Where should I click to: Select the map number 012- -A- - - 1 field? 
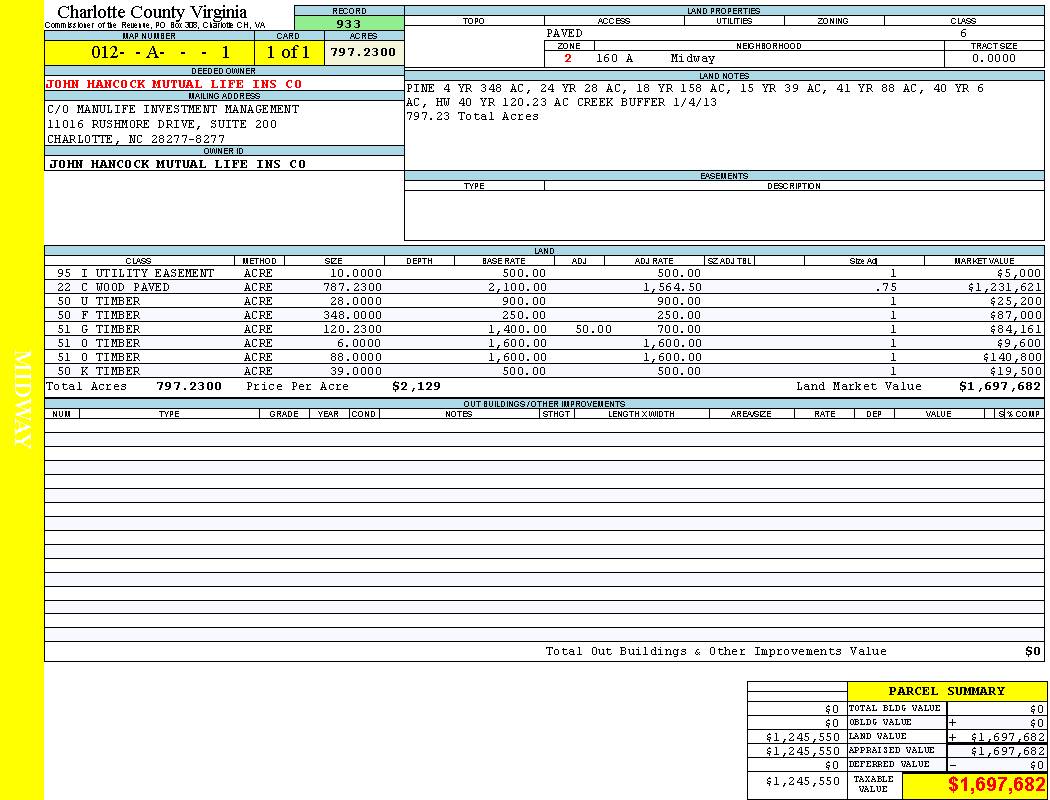149,53
